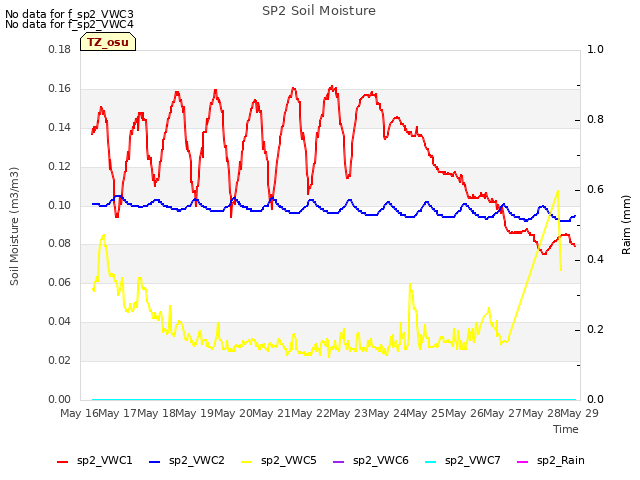Click the May 24 date tick label

387,413
